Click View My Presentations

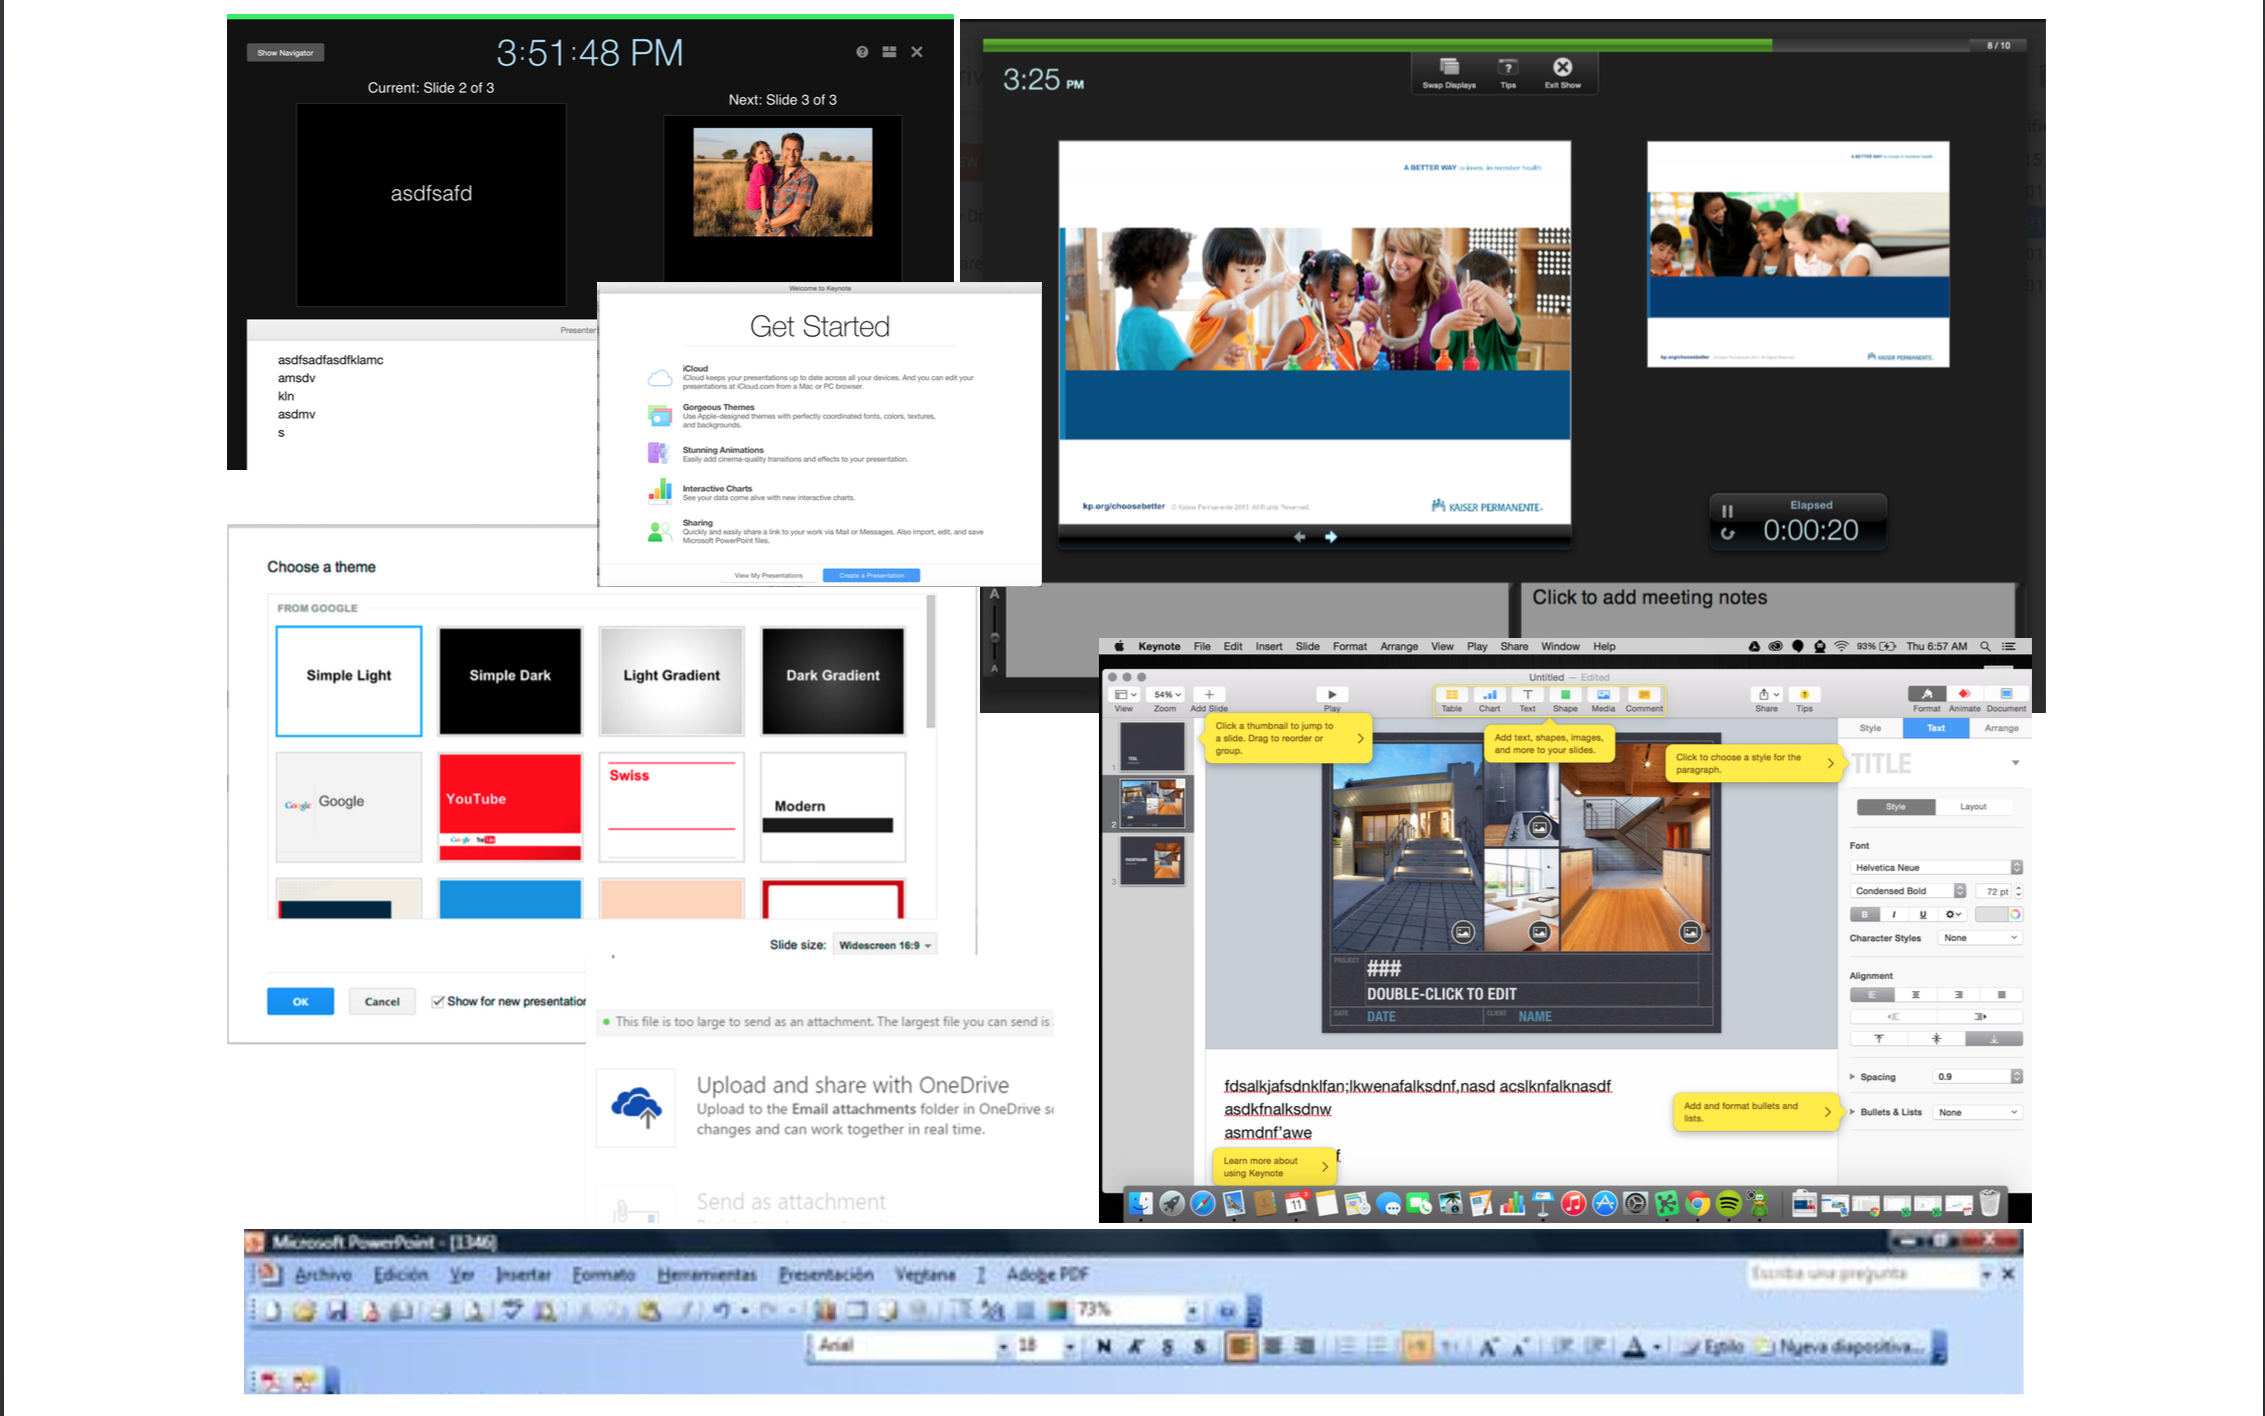click(x=768, y=575)
